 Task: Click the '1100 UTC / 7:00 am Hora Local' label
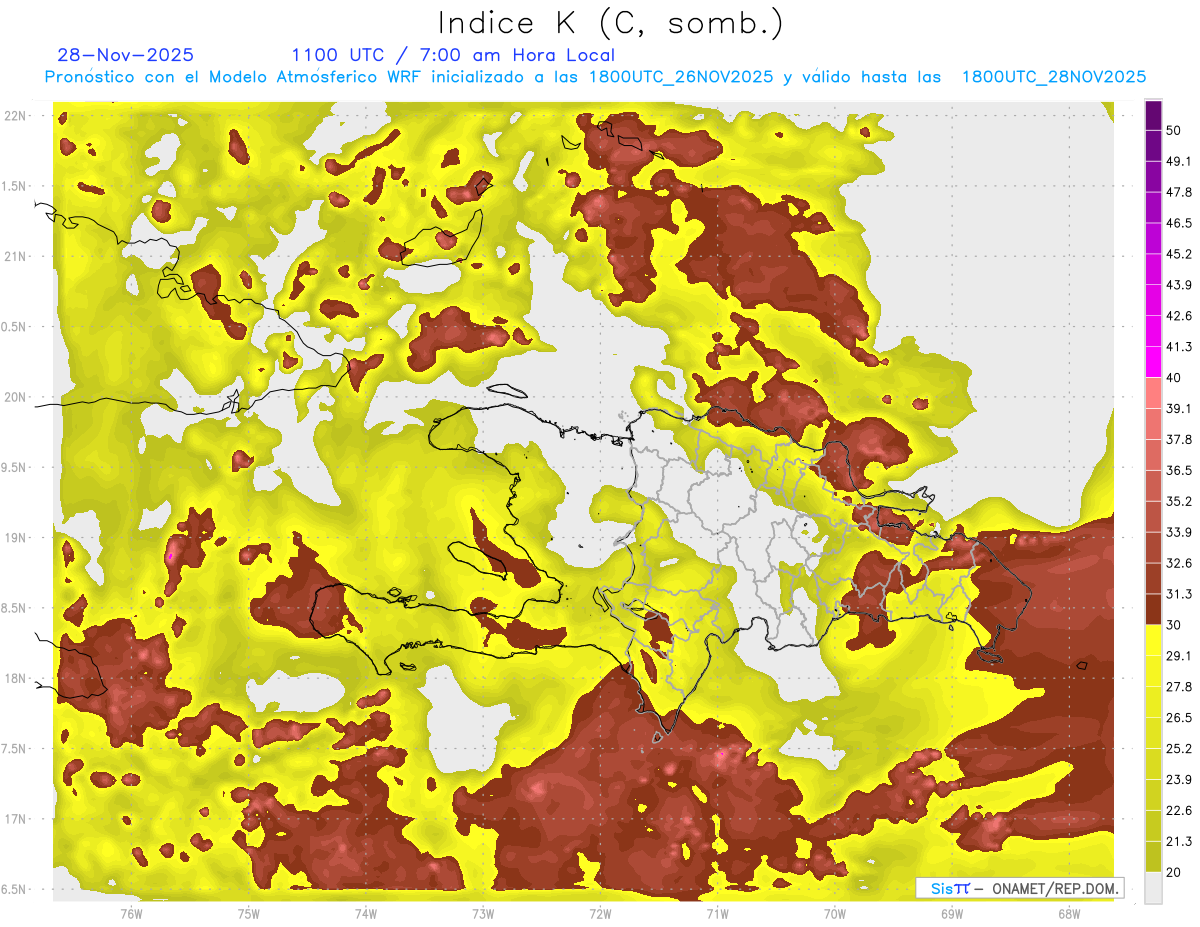tap(453, 55)
